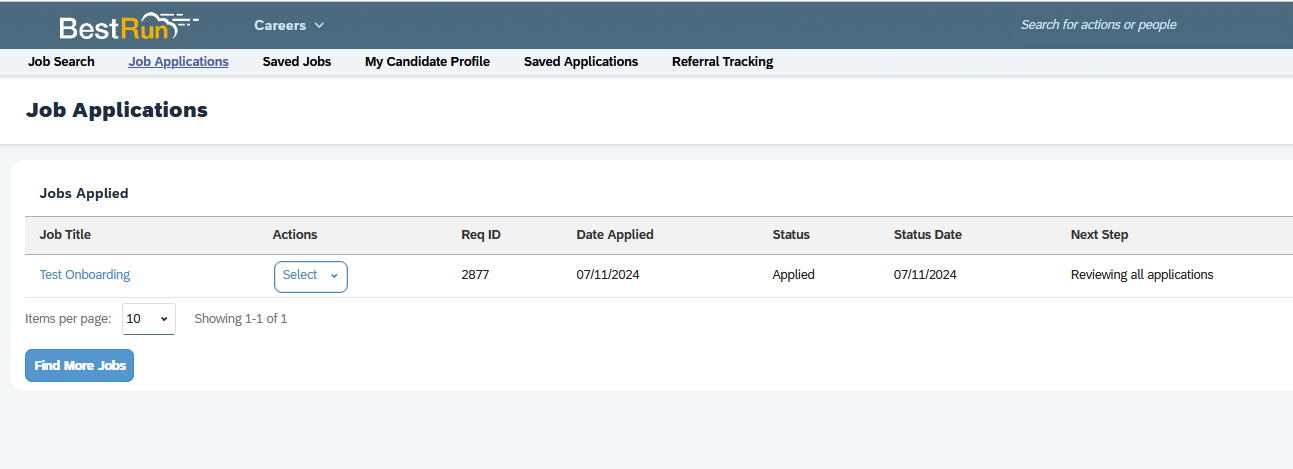The height and width of the screenshot is (469, 1293).
Task: Focus the search for actions or people field
Action: click(1098, 25)
